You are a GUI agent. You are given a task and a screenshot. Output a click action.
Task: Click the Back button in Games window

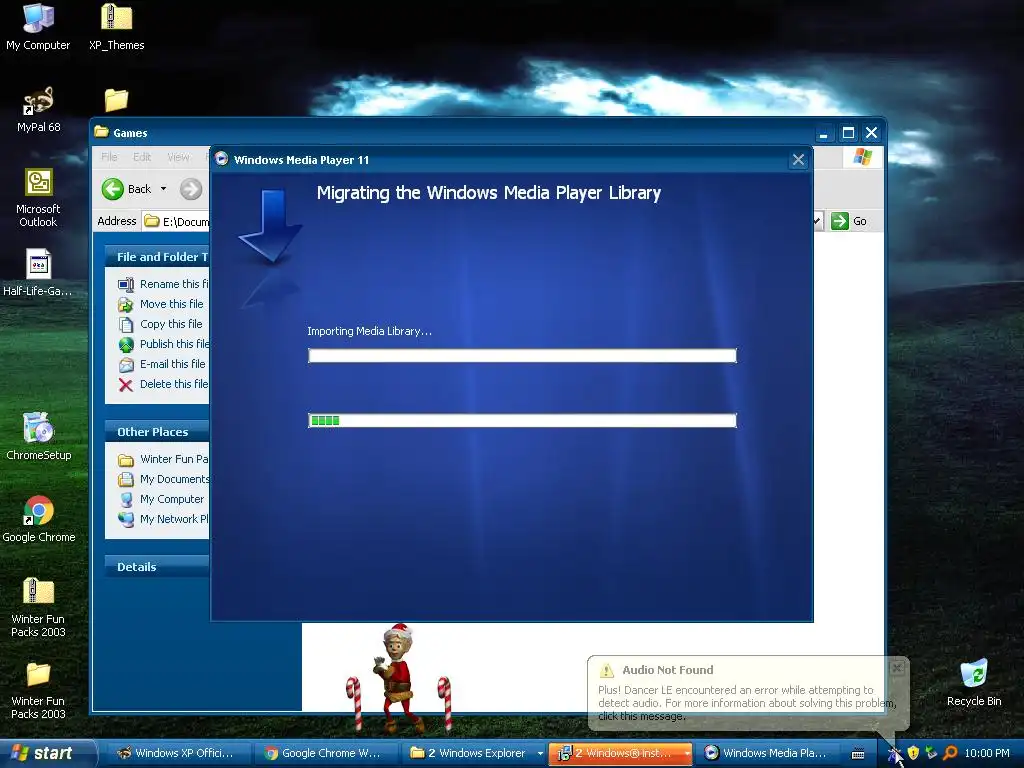(x=127, y=189)
